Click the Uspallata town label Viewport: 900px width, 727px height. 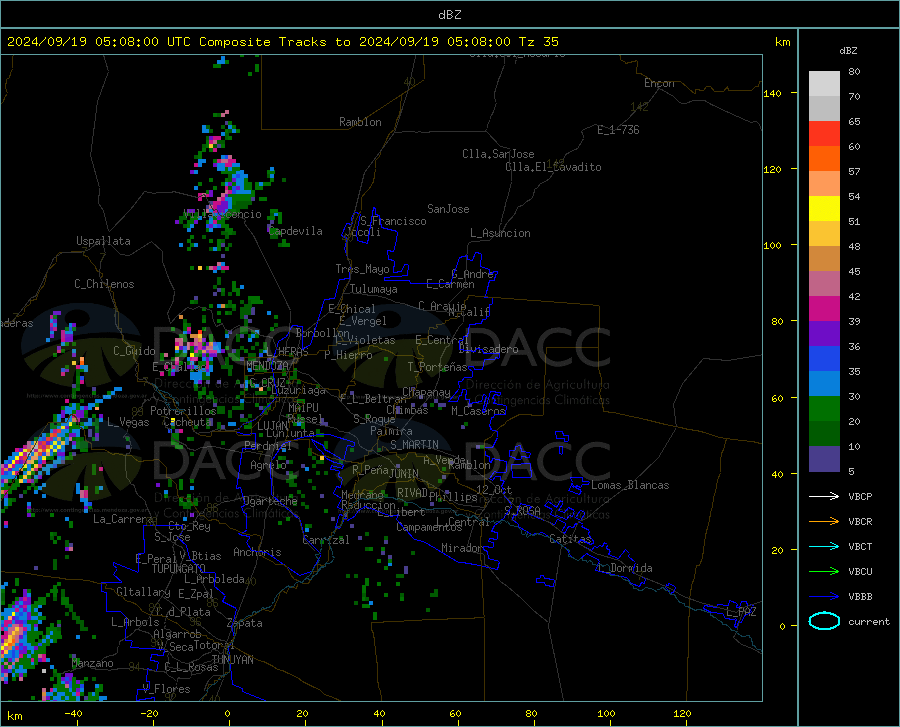103,241
